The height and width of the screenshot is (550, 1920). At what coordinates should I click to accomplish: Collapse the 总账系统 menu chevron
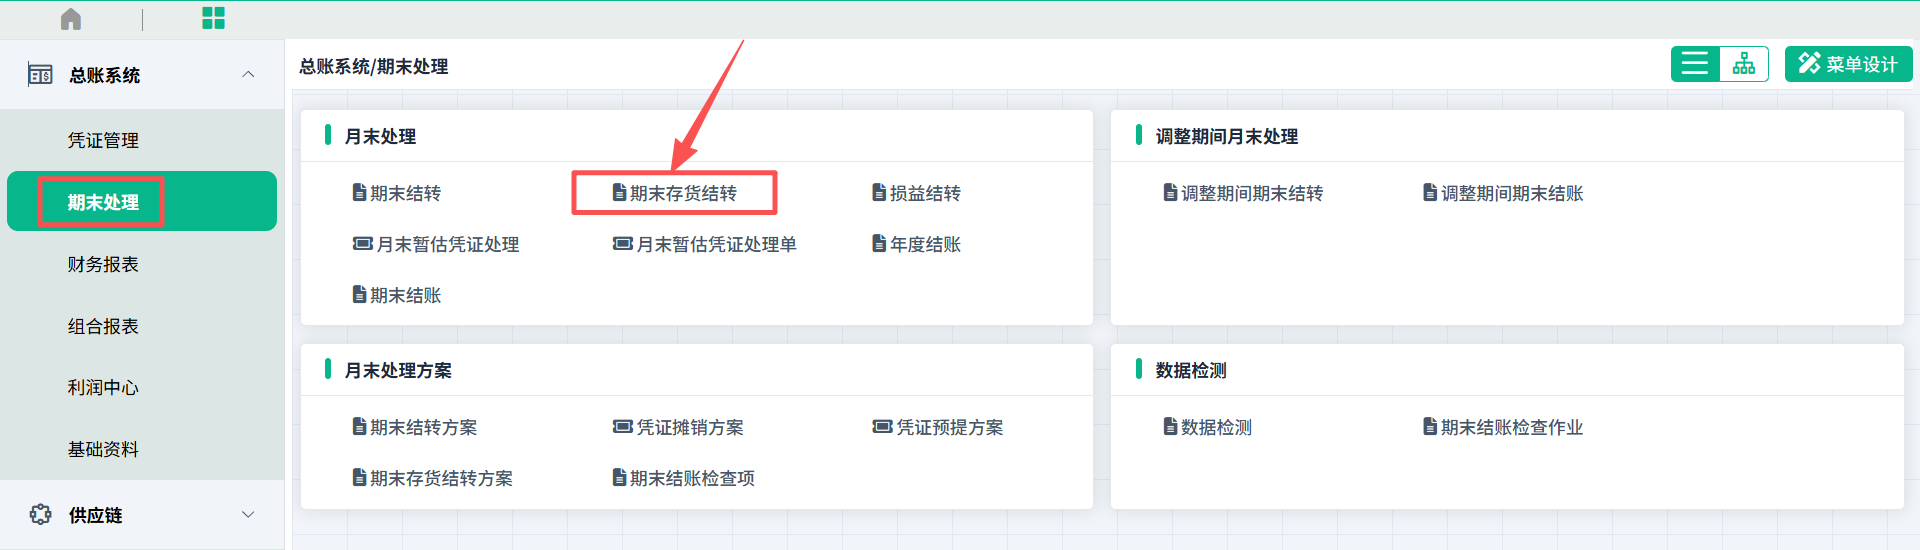[248, 75]
